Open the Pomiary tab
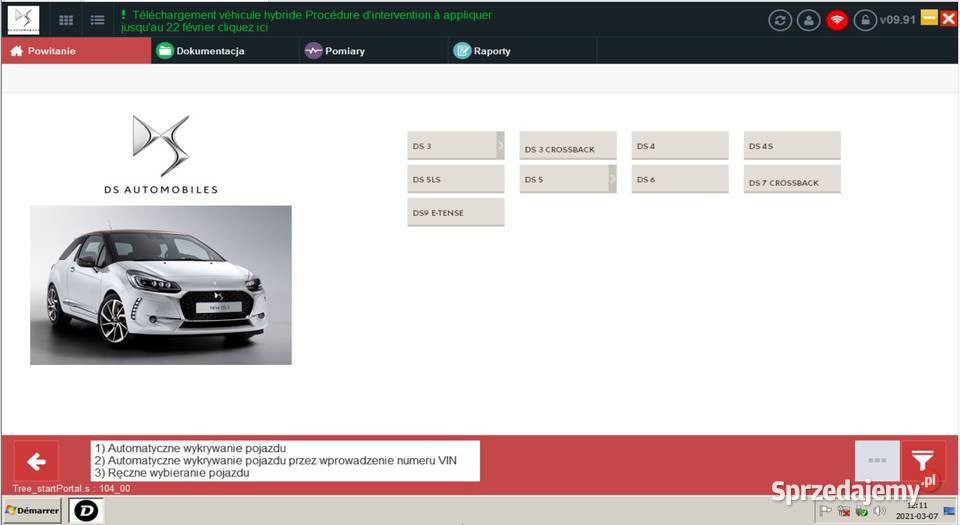Viewport: 960px width, 525px height. (x=374, y=51)
